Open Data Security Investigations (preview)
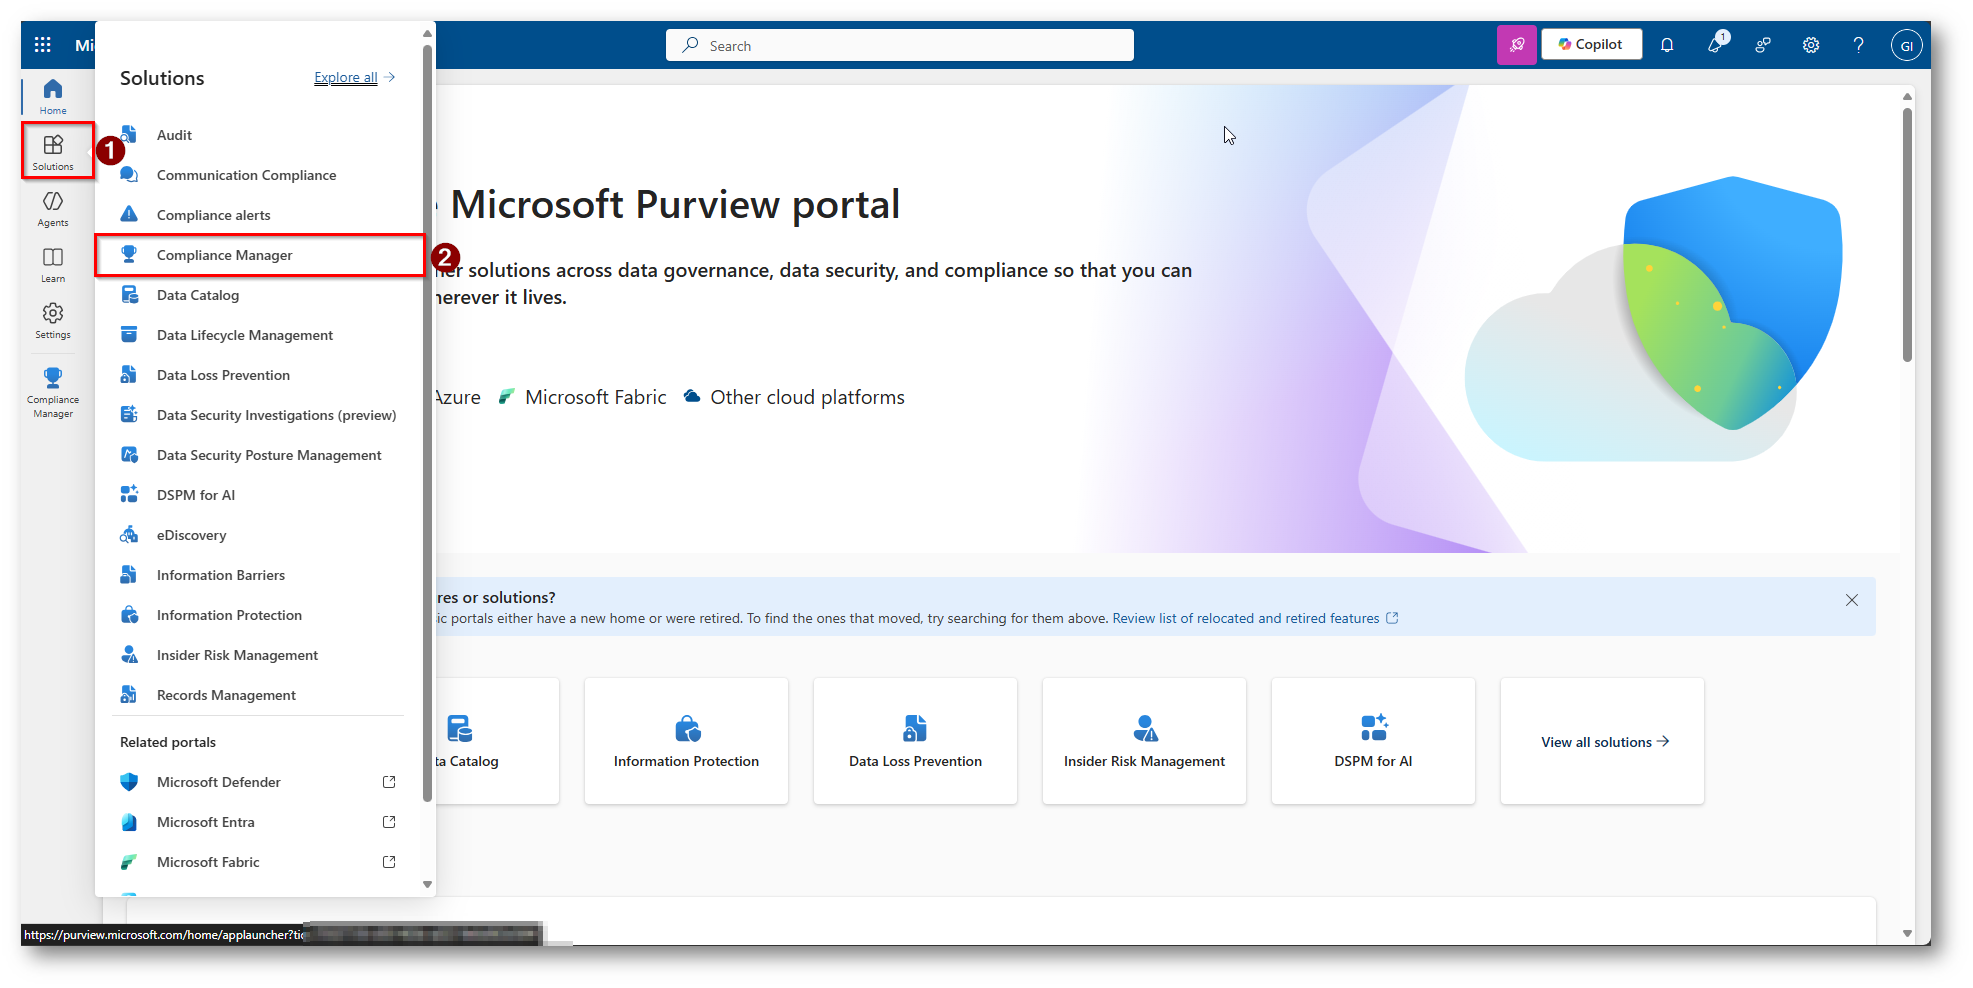 pyautogui.click(x=260, y=415)
